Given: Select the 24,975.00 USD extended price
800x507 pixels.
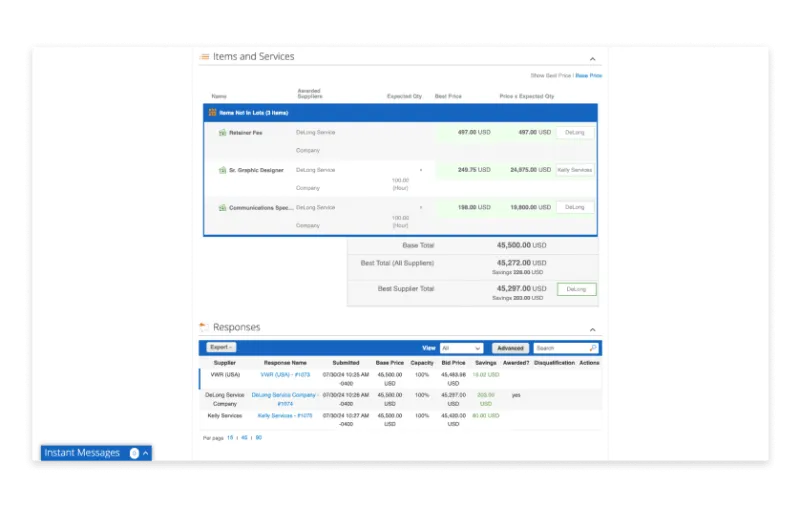Looking at the screenshot, I should [531, 170].
